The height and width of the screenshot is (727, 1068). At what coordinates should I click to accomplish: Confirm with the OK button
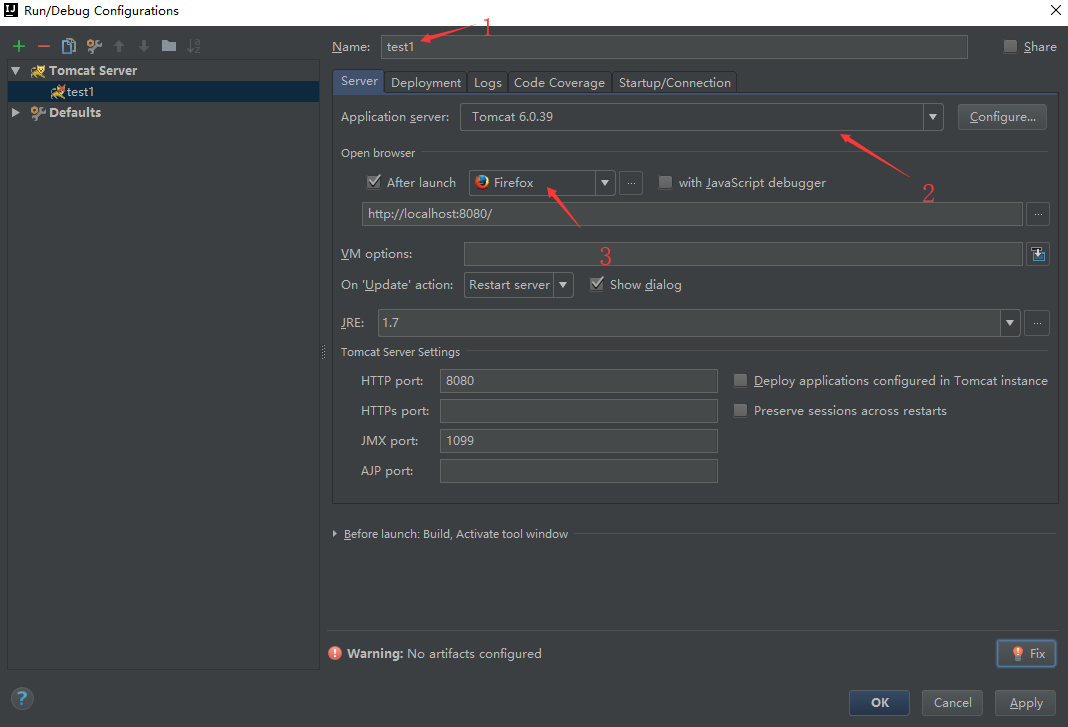click(x=879, y=702)
